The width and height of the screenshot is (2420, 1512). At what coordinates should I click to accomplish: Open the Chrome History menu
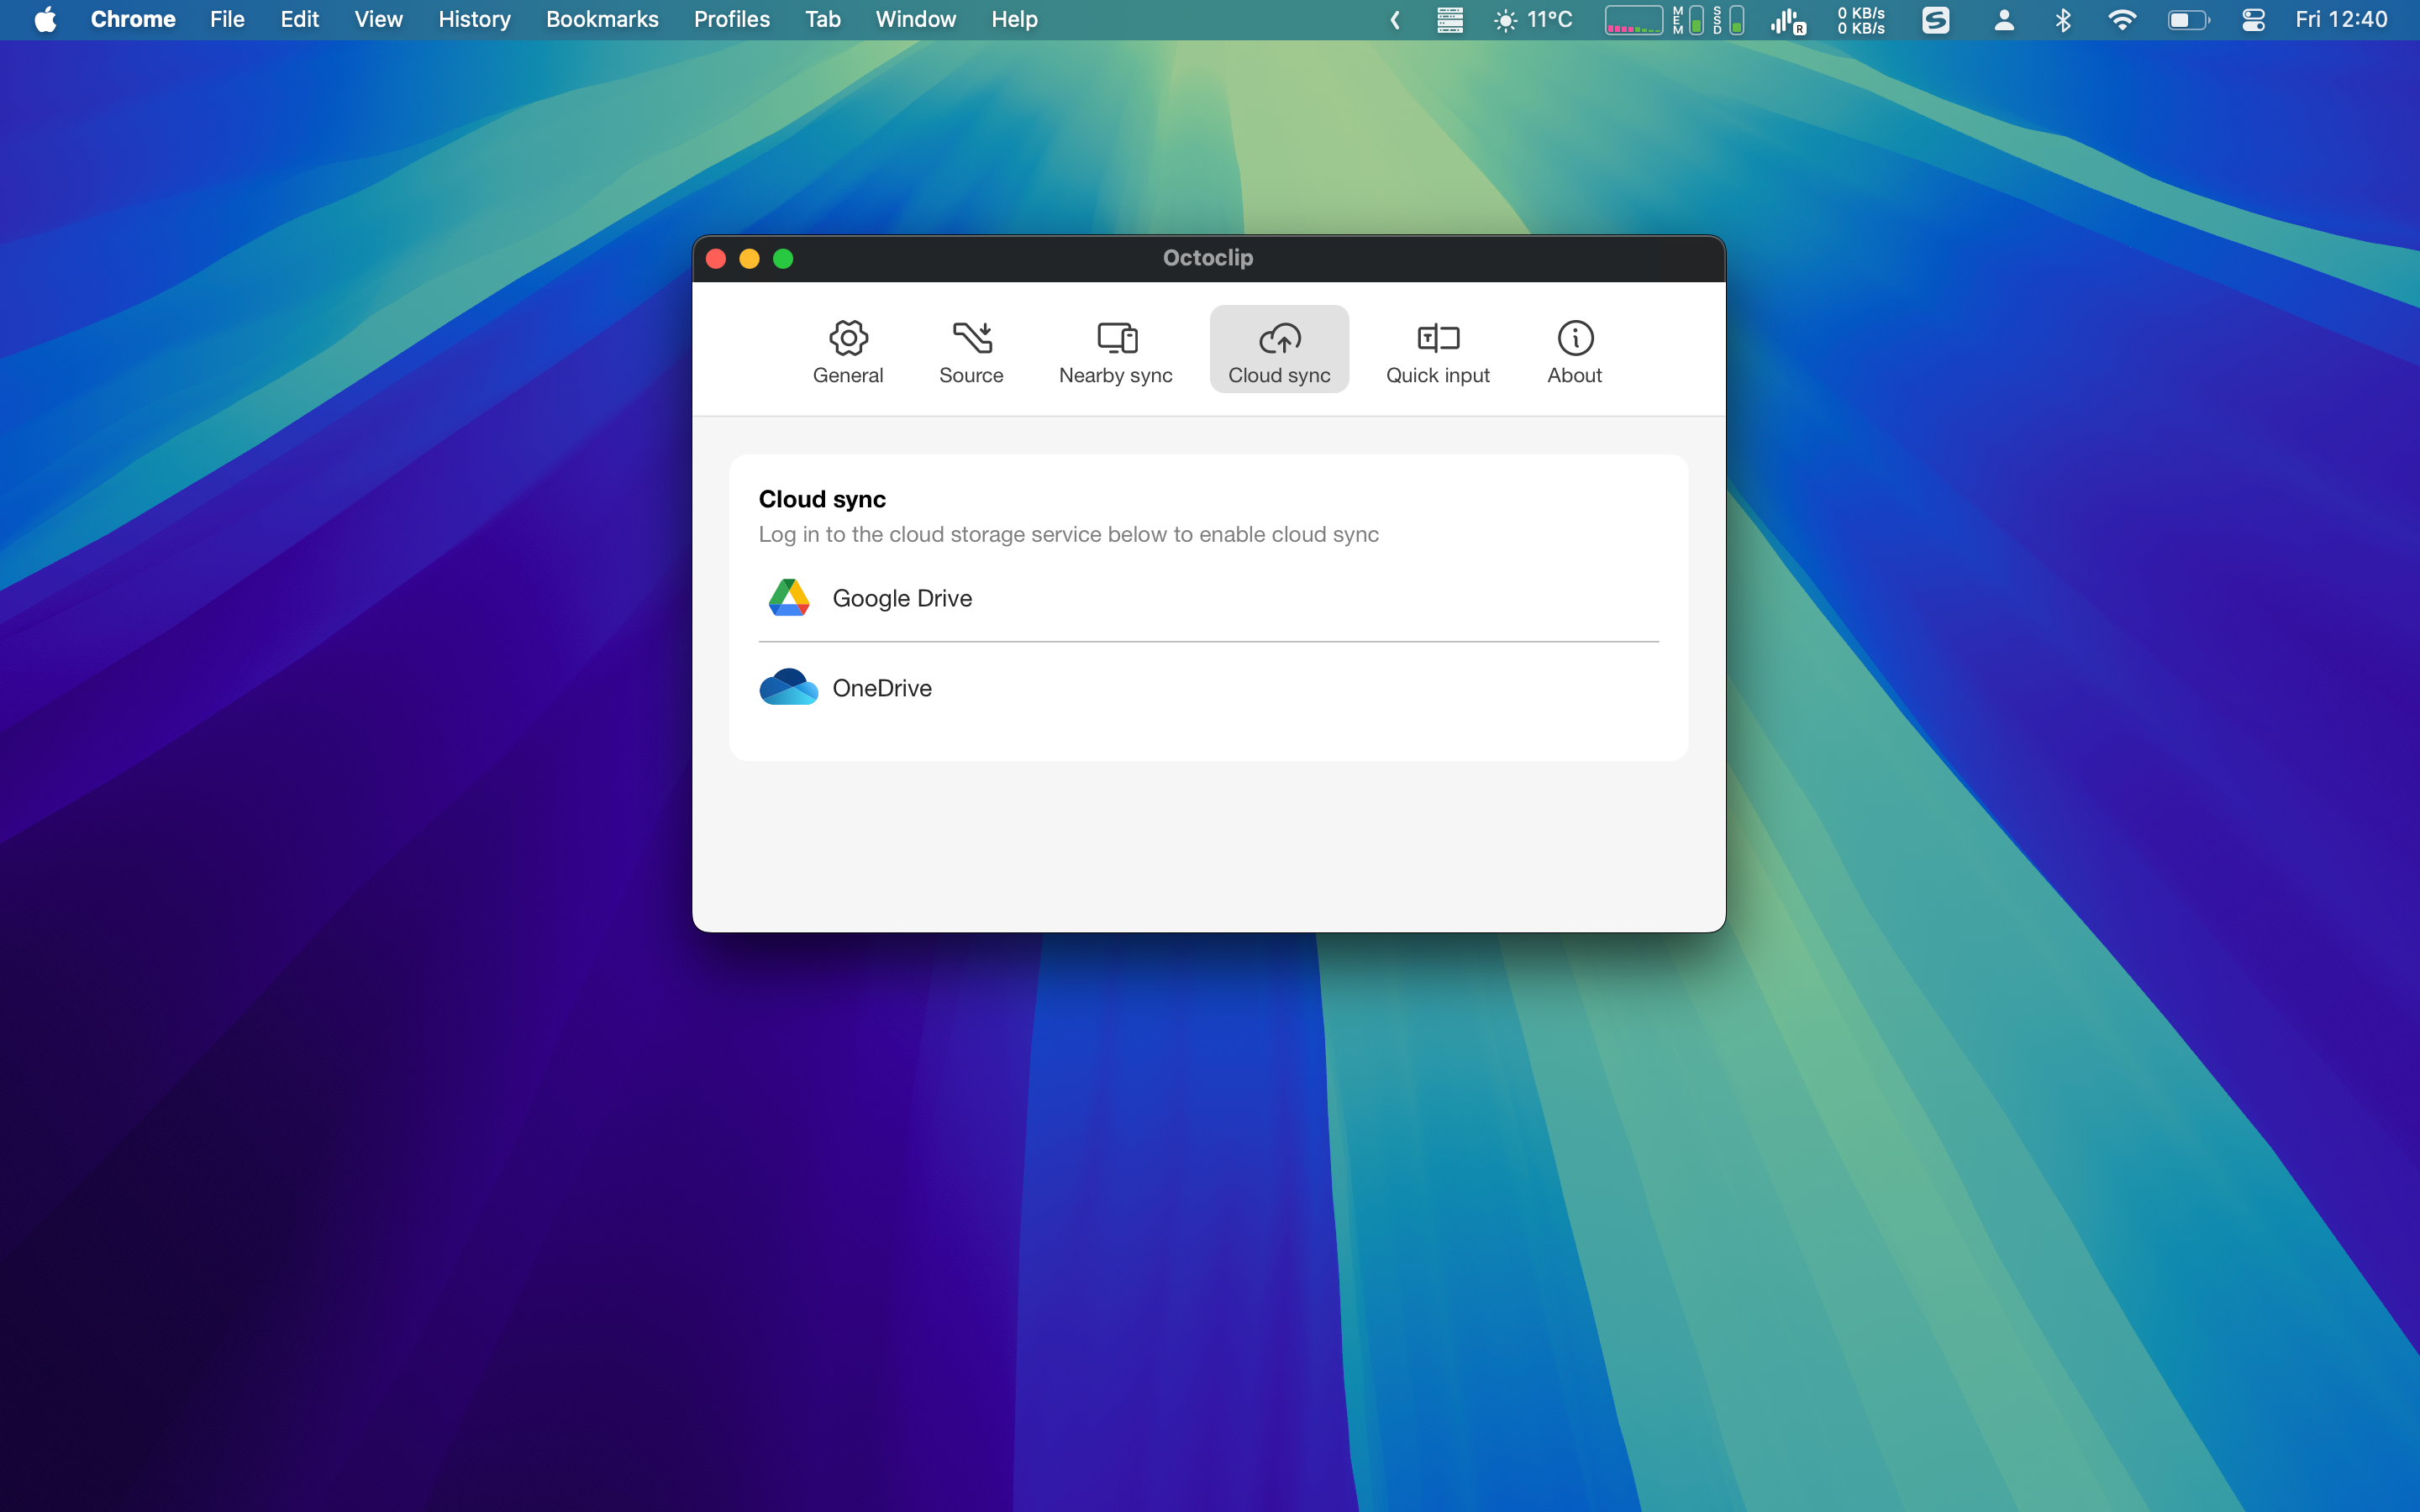point(474,20)
